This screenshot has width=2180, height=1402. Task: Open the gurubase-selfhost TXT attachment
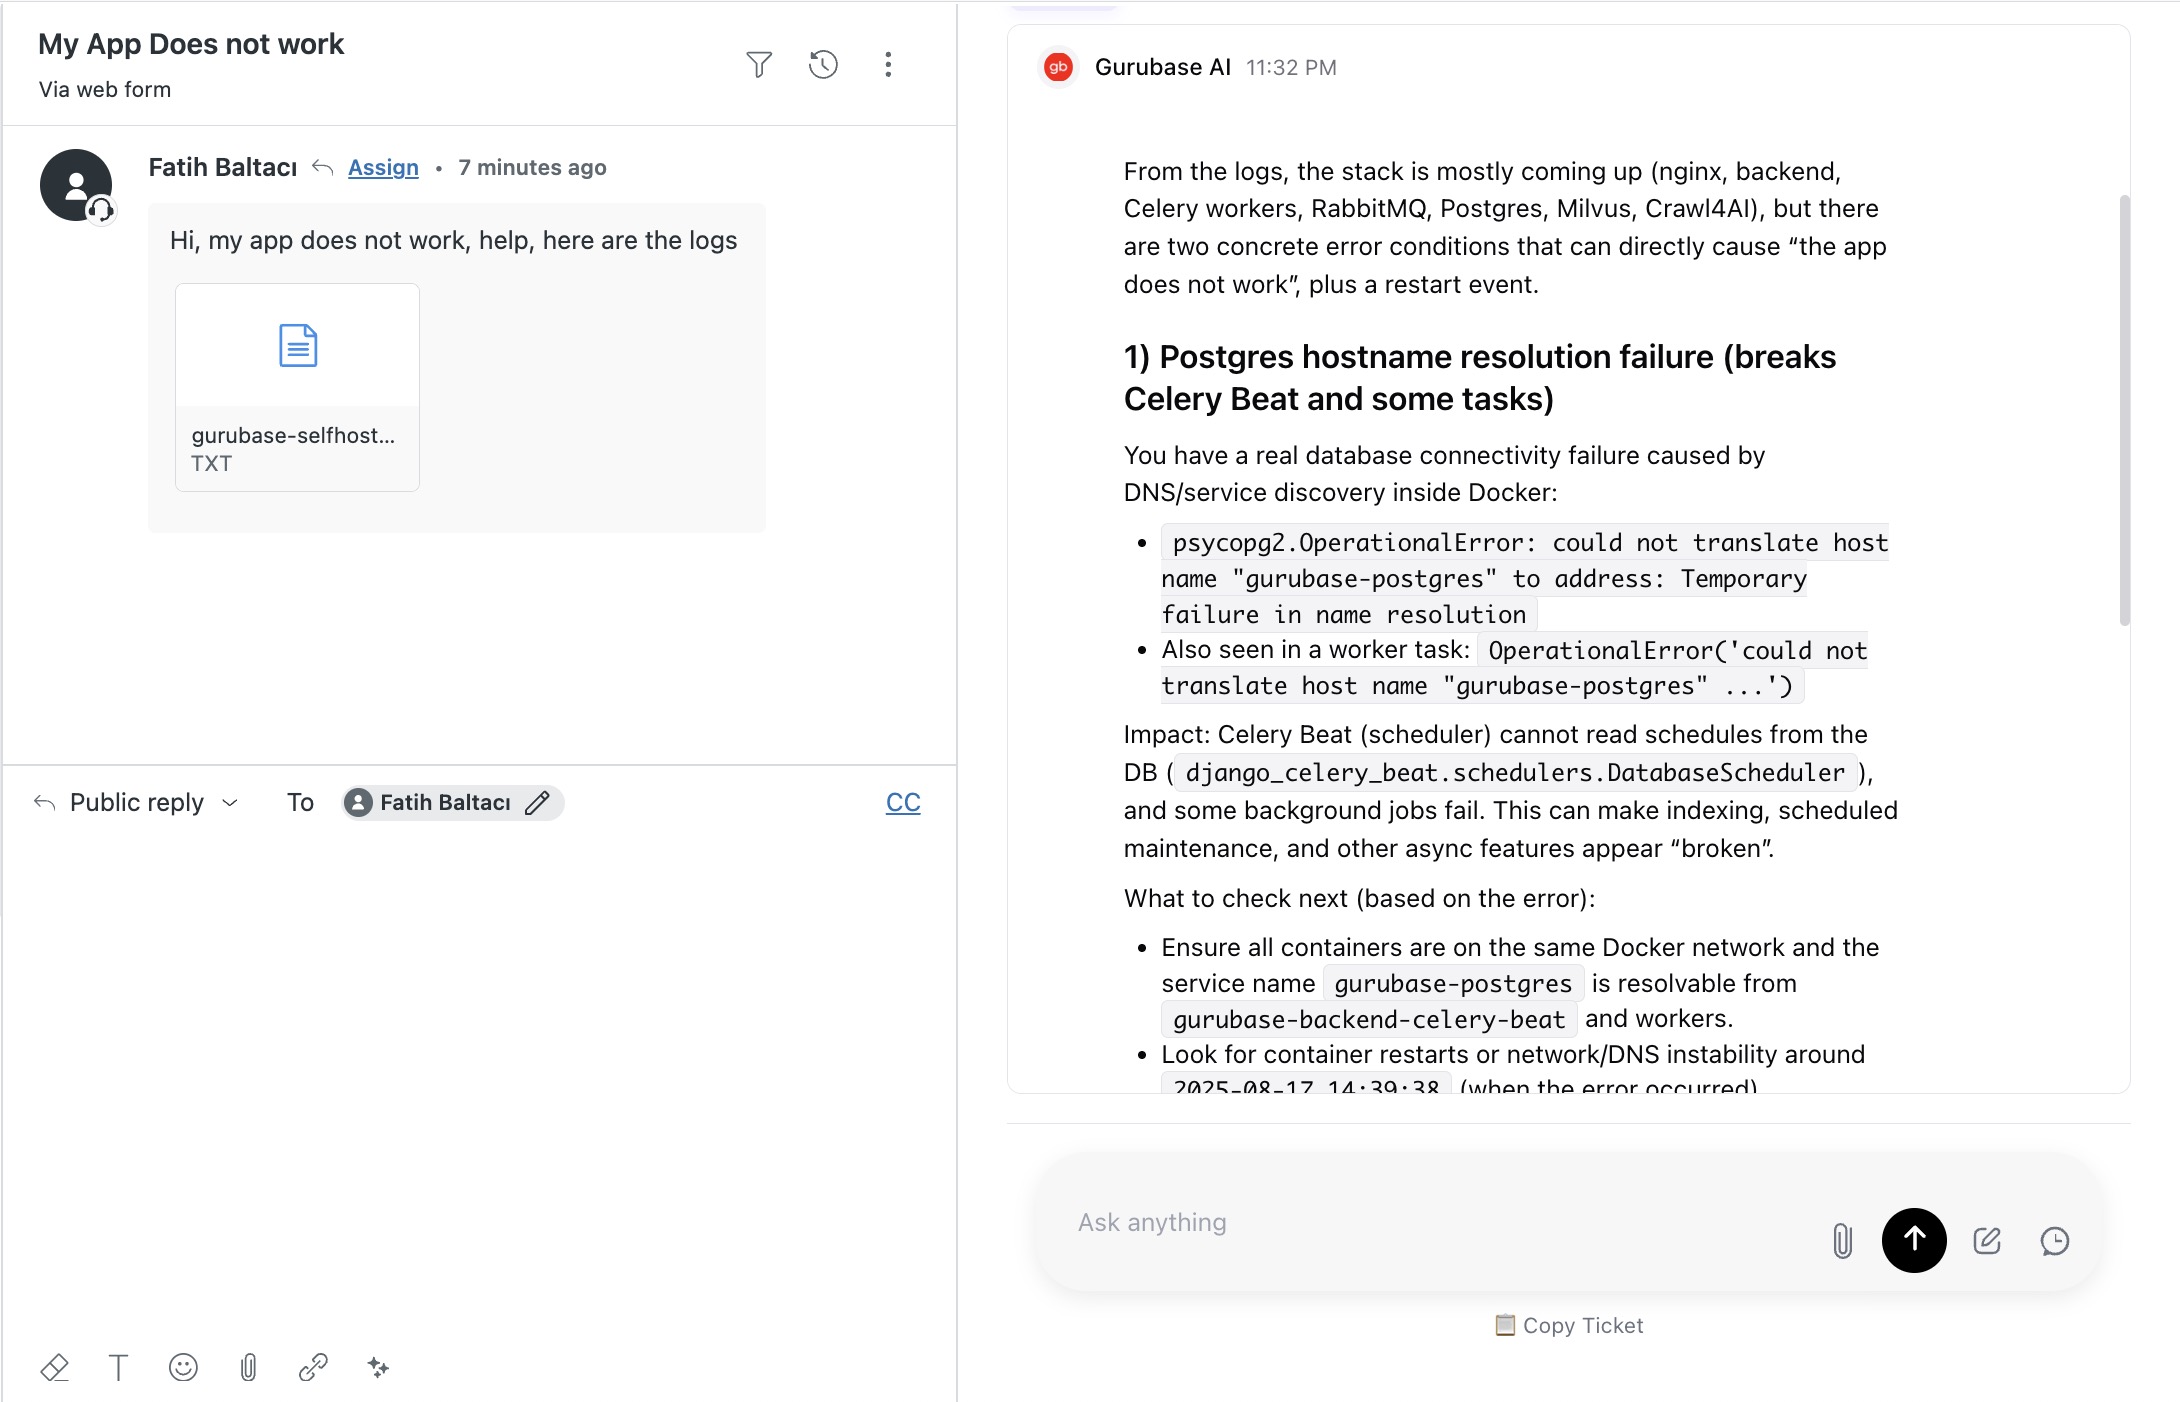tap(296, 386)
